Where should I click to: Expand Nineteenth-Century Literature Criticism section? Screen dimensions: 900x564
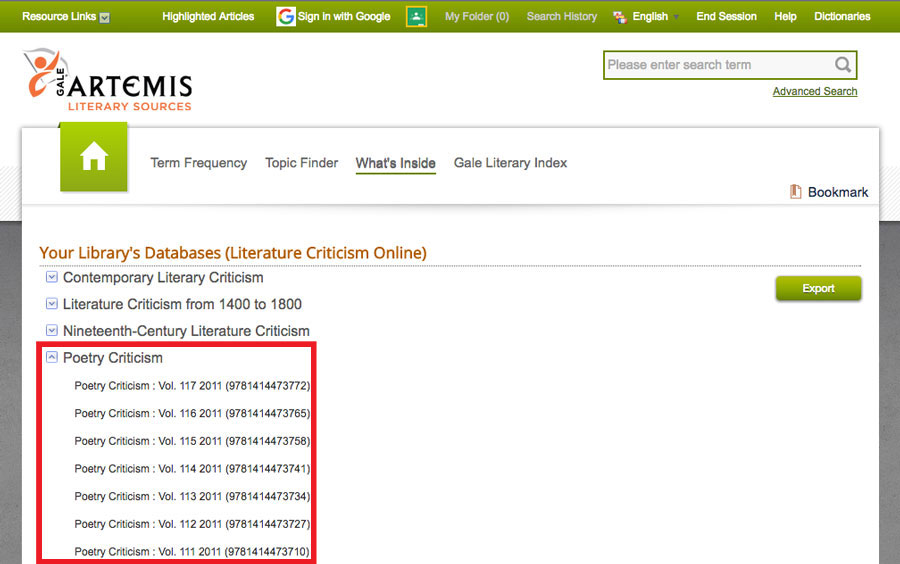(51, 330)
